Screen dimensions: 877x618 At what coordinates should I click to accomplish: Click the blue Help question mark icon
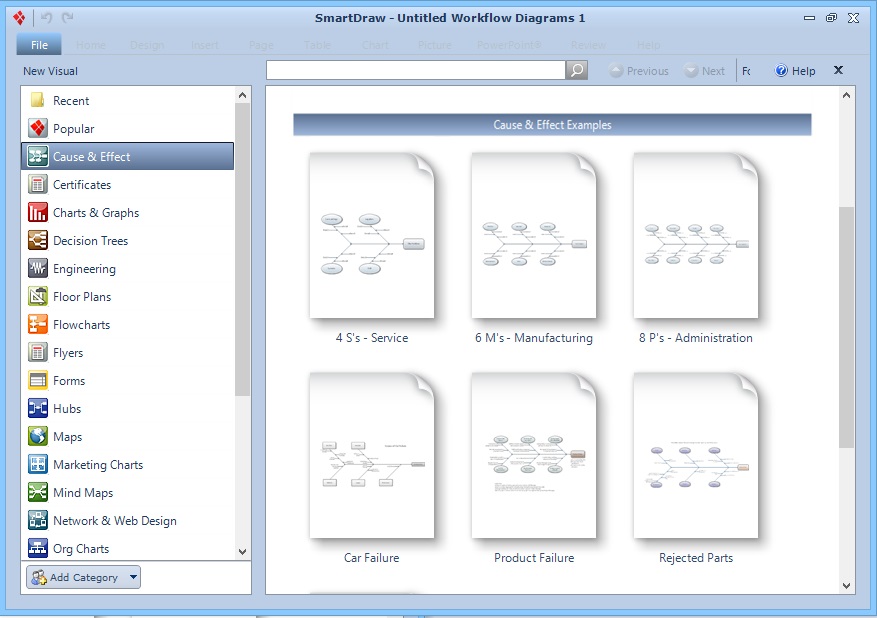point(781,70)
